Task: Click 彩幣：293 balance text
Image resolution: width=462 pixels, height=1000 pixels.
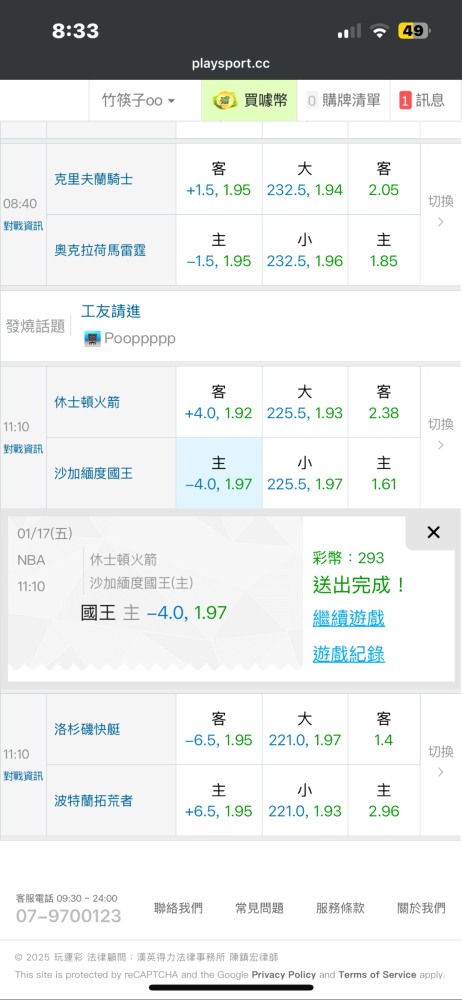Action: [x=348, y=558]
